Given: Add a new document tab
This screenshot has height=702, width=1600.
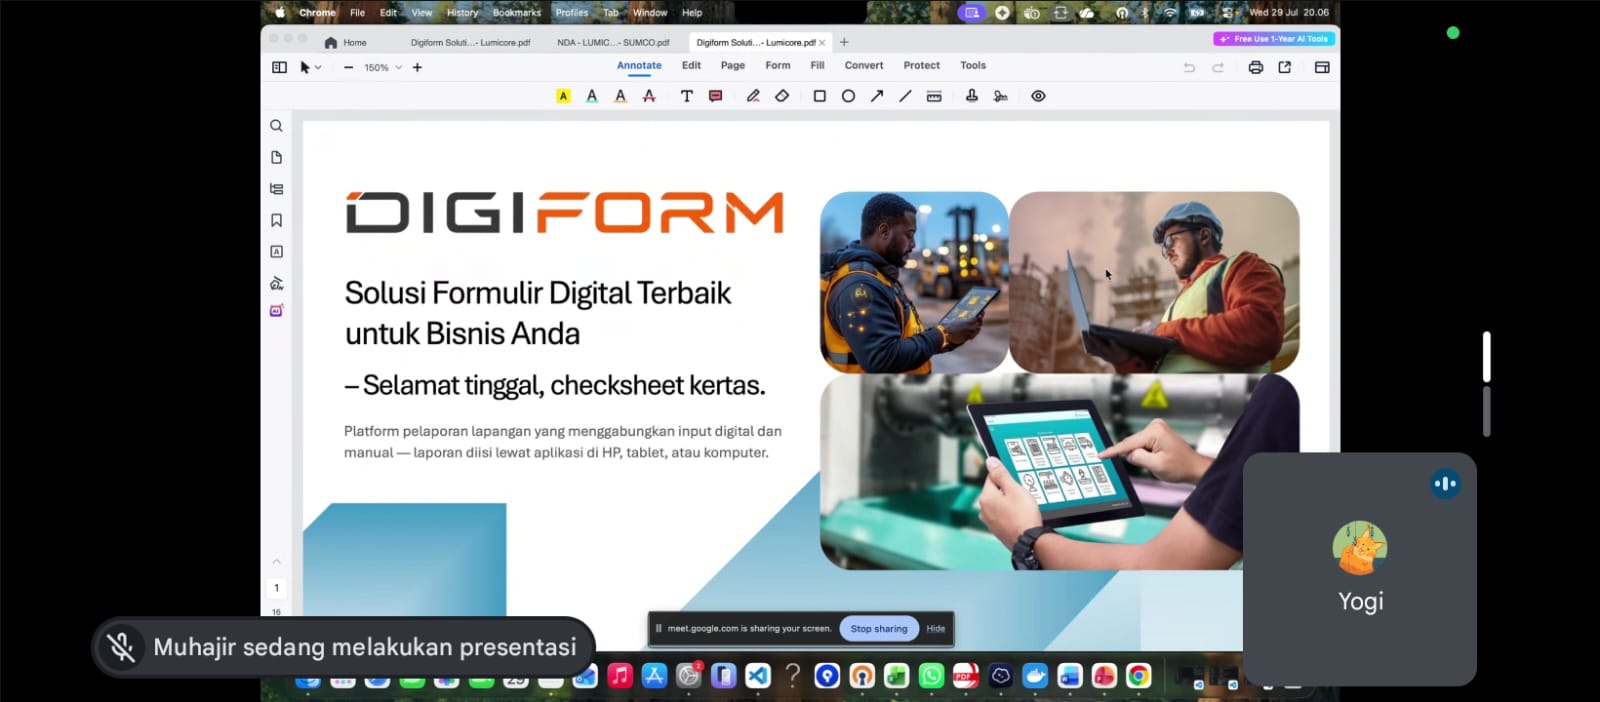Looking at the screenshot, I should (844, 42).
